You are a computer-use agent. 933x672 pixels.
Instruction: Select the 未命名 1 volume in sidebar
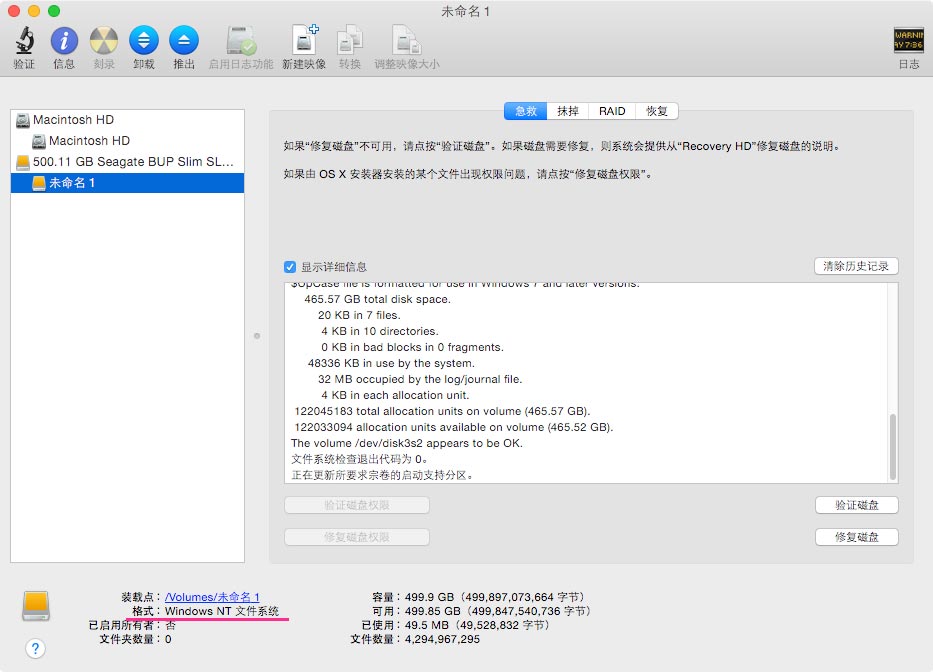point(127,183)
